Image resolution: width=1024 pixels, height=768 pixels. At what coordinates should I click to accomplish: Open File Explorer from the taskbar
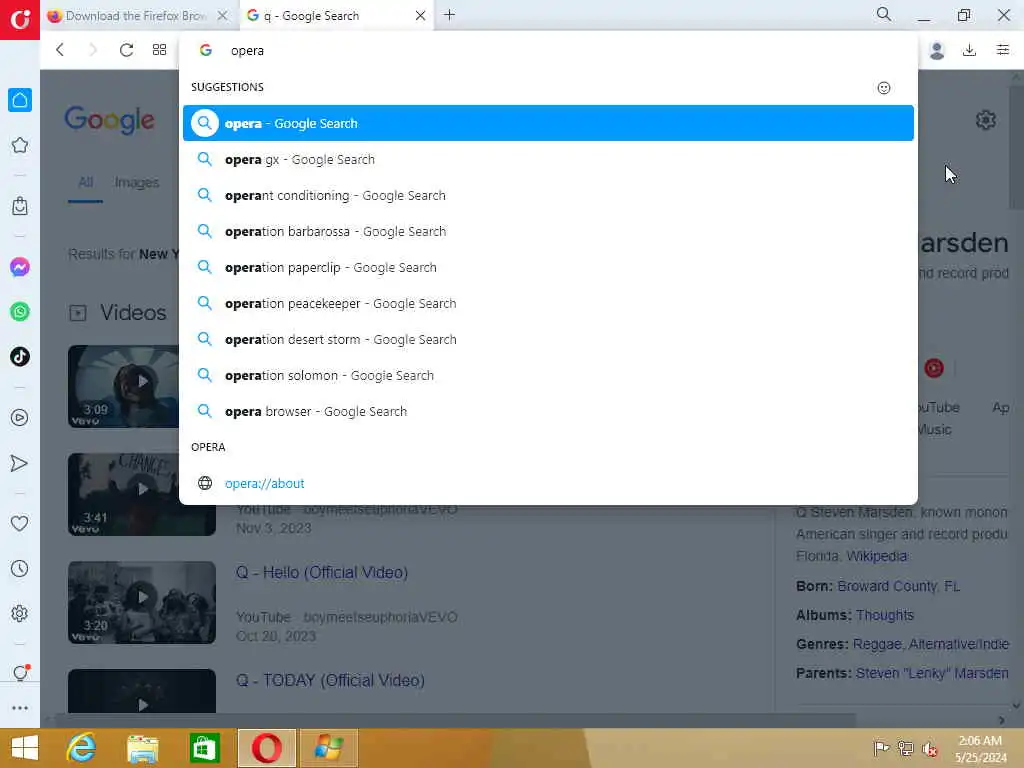pyautogui.click(x=142, y=748)
